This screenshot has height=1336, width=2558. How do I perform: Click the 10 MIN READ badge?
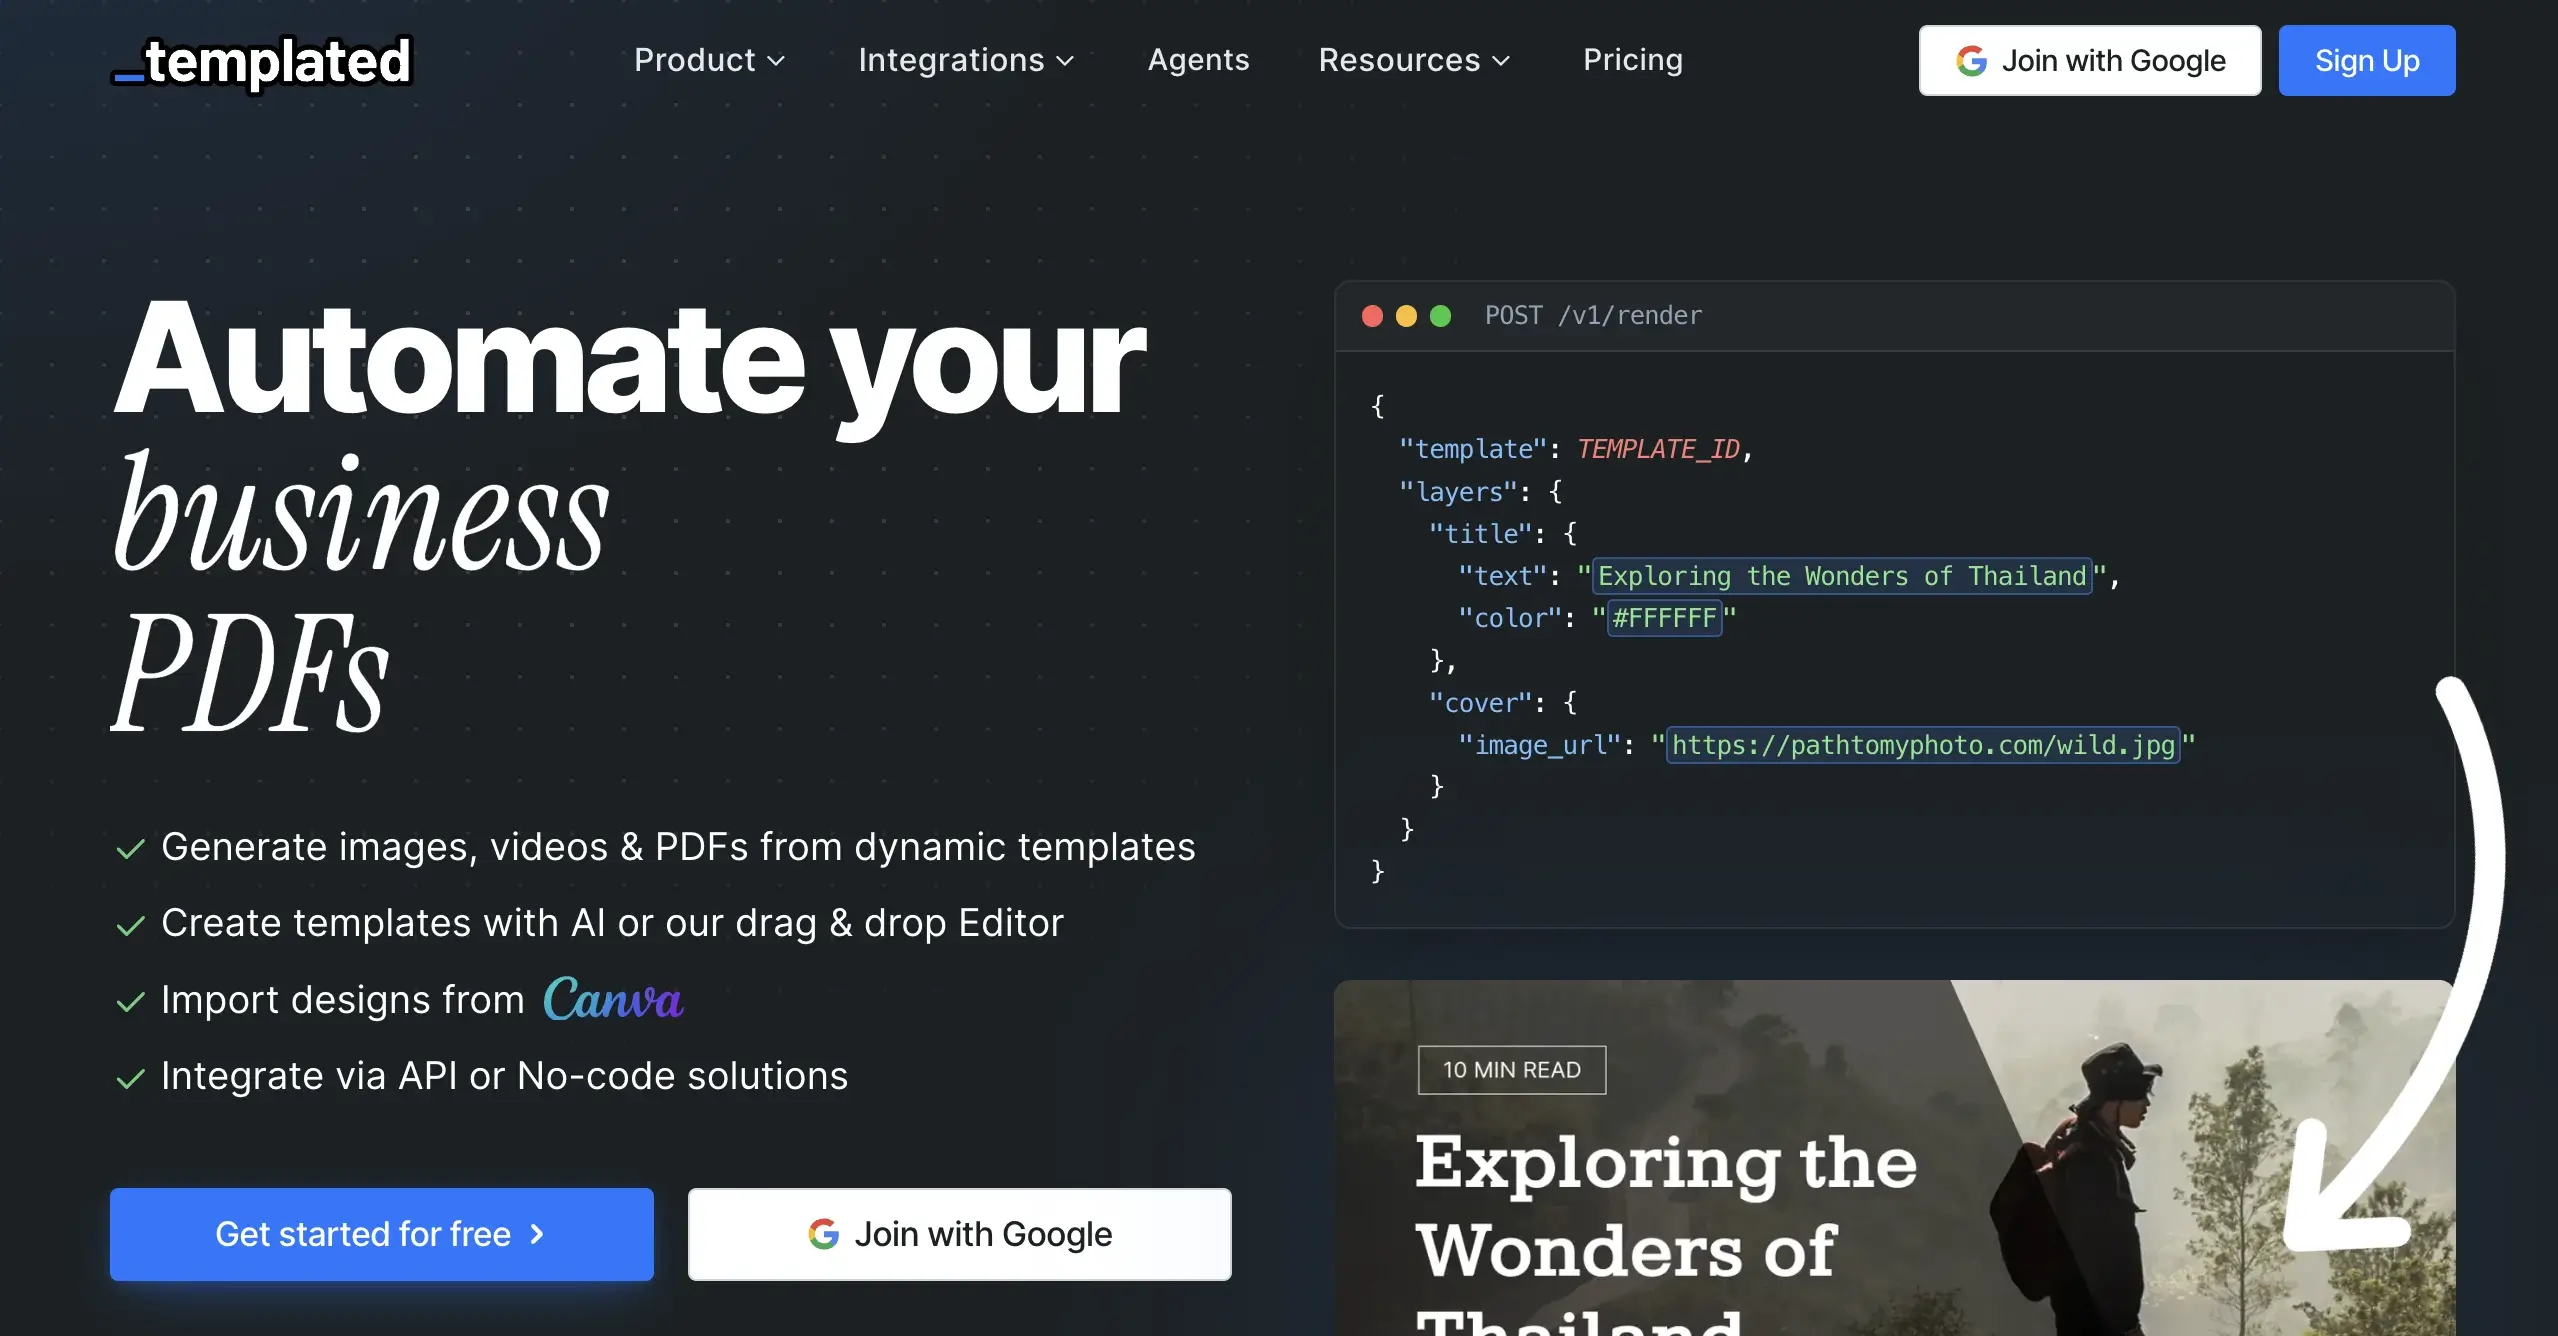coord(1512,1070)
